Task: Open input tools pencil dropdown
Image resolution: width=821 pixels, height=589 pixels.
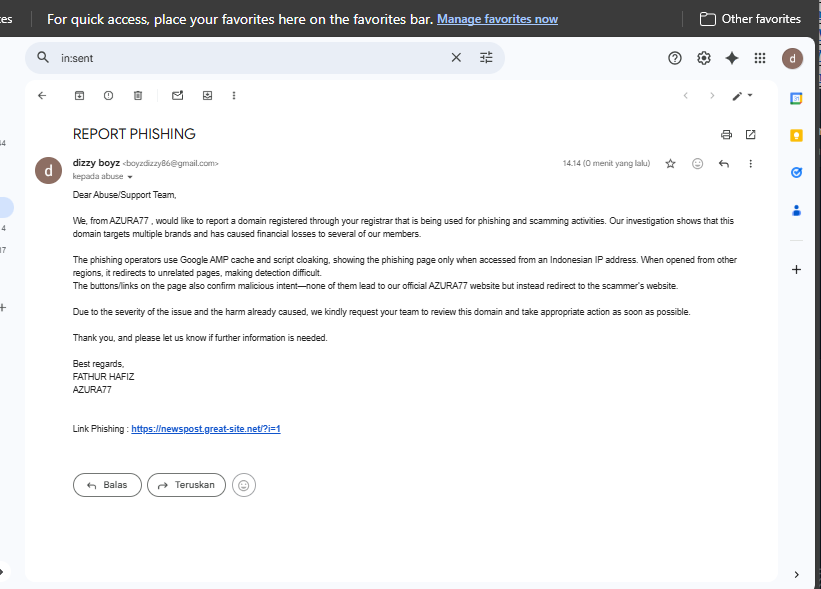Action: pos(742,96)
